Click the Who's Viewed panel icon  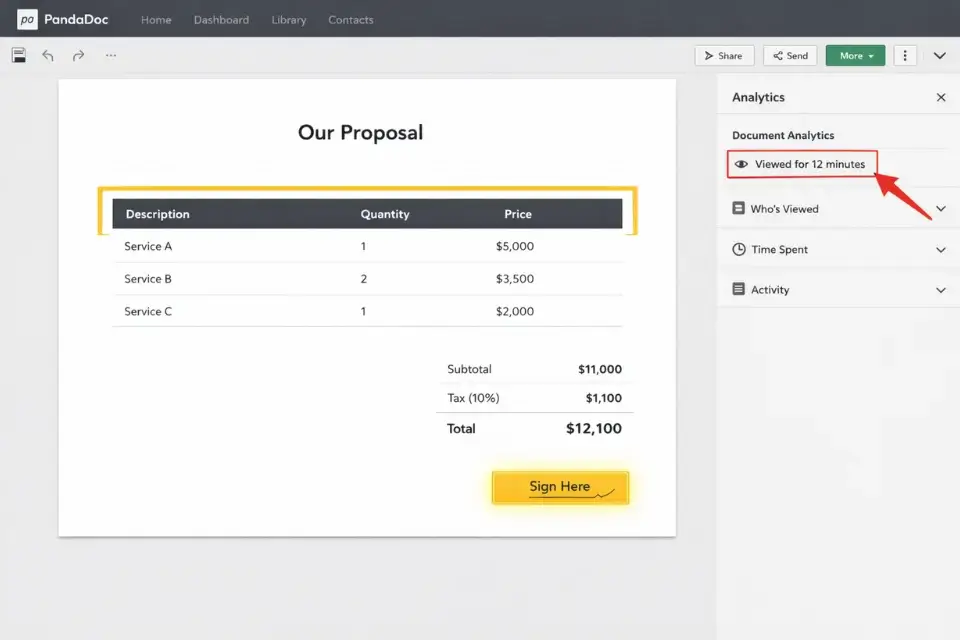pos(738,209)
